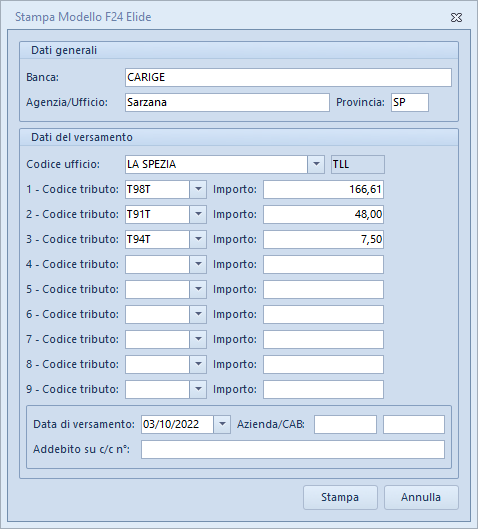Select the Importo field showing 166,61
This screenshot has height=529, width=478.
point(323,189)
